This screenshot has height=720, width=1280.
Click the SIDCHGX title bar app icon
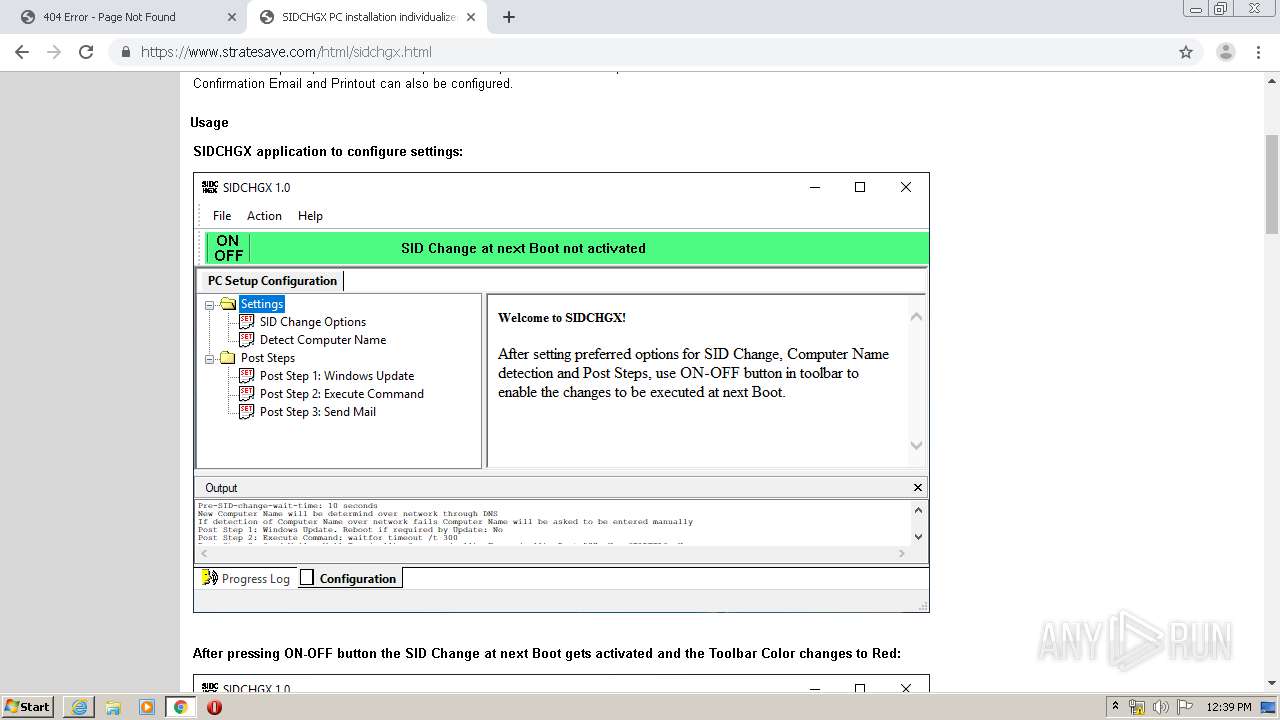pos(210,187)
